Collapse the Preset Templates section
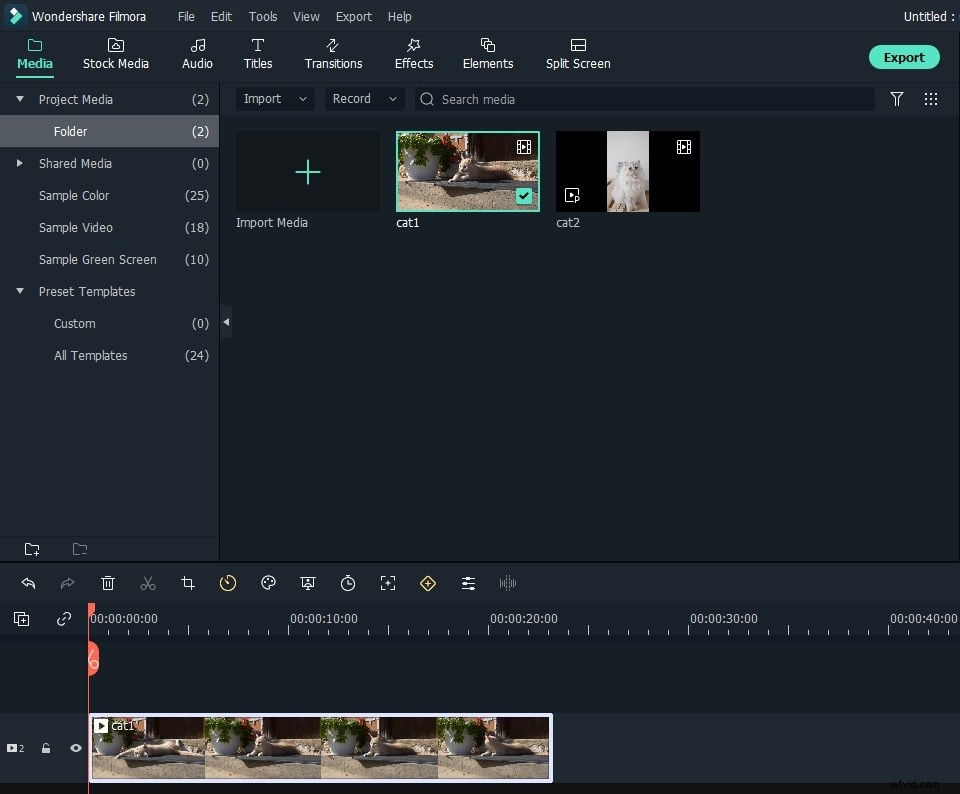The height and width of the screenshot is (794, 960). pos(19,291)
